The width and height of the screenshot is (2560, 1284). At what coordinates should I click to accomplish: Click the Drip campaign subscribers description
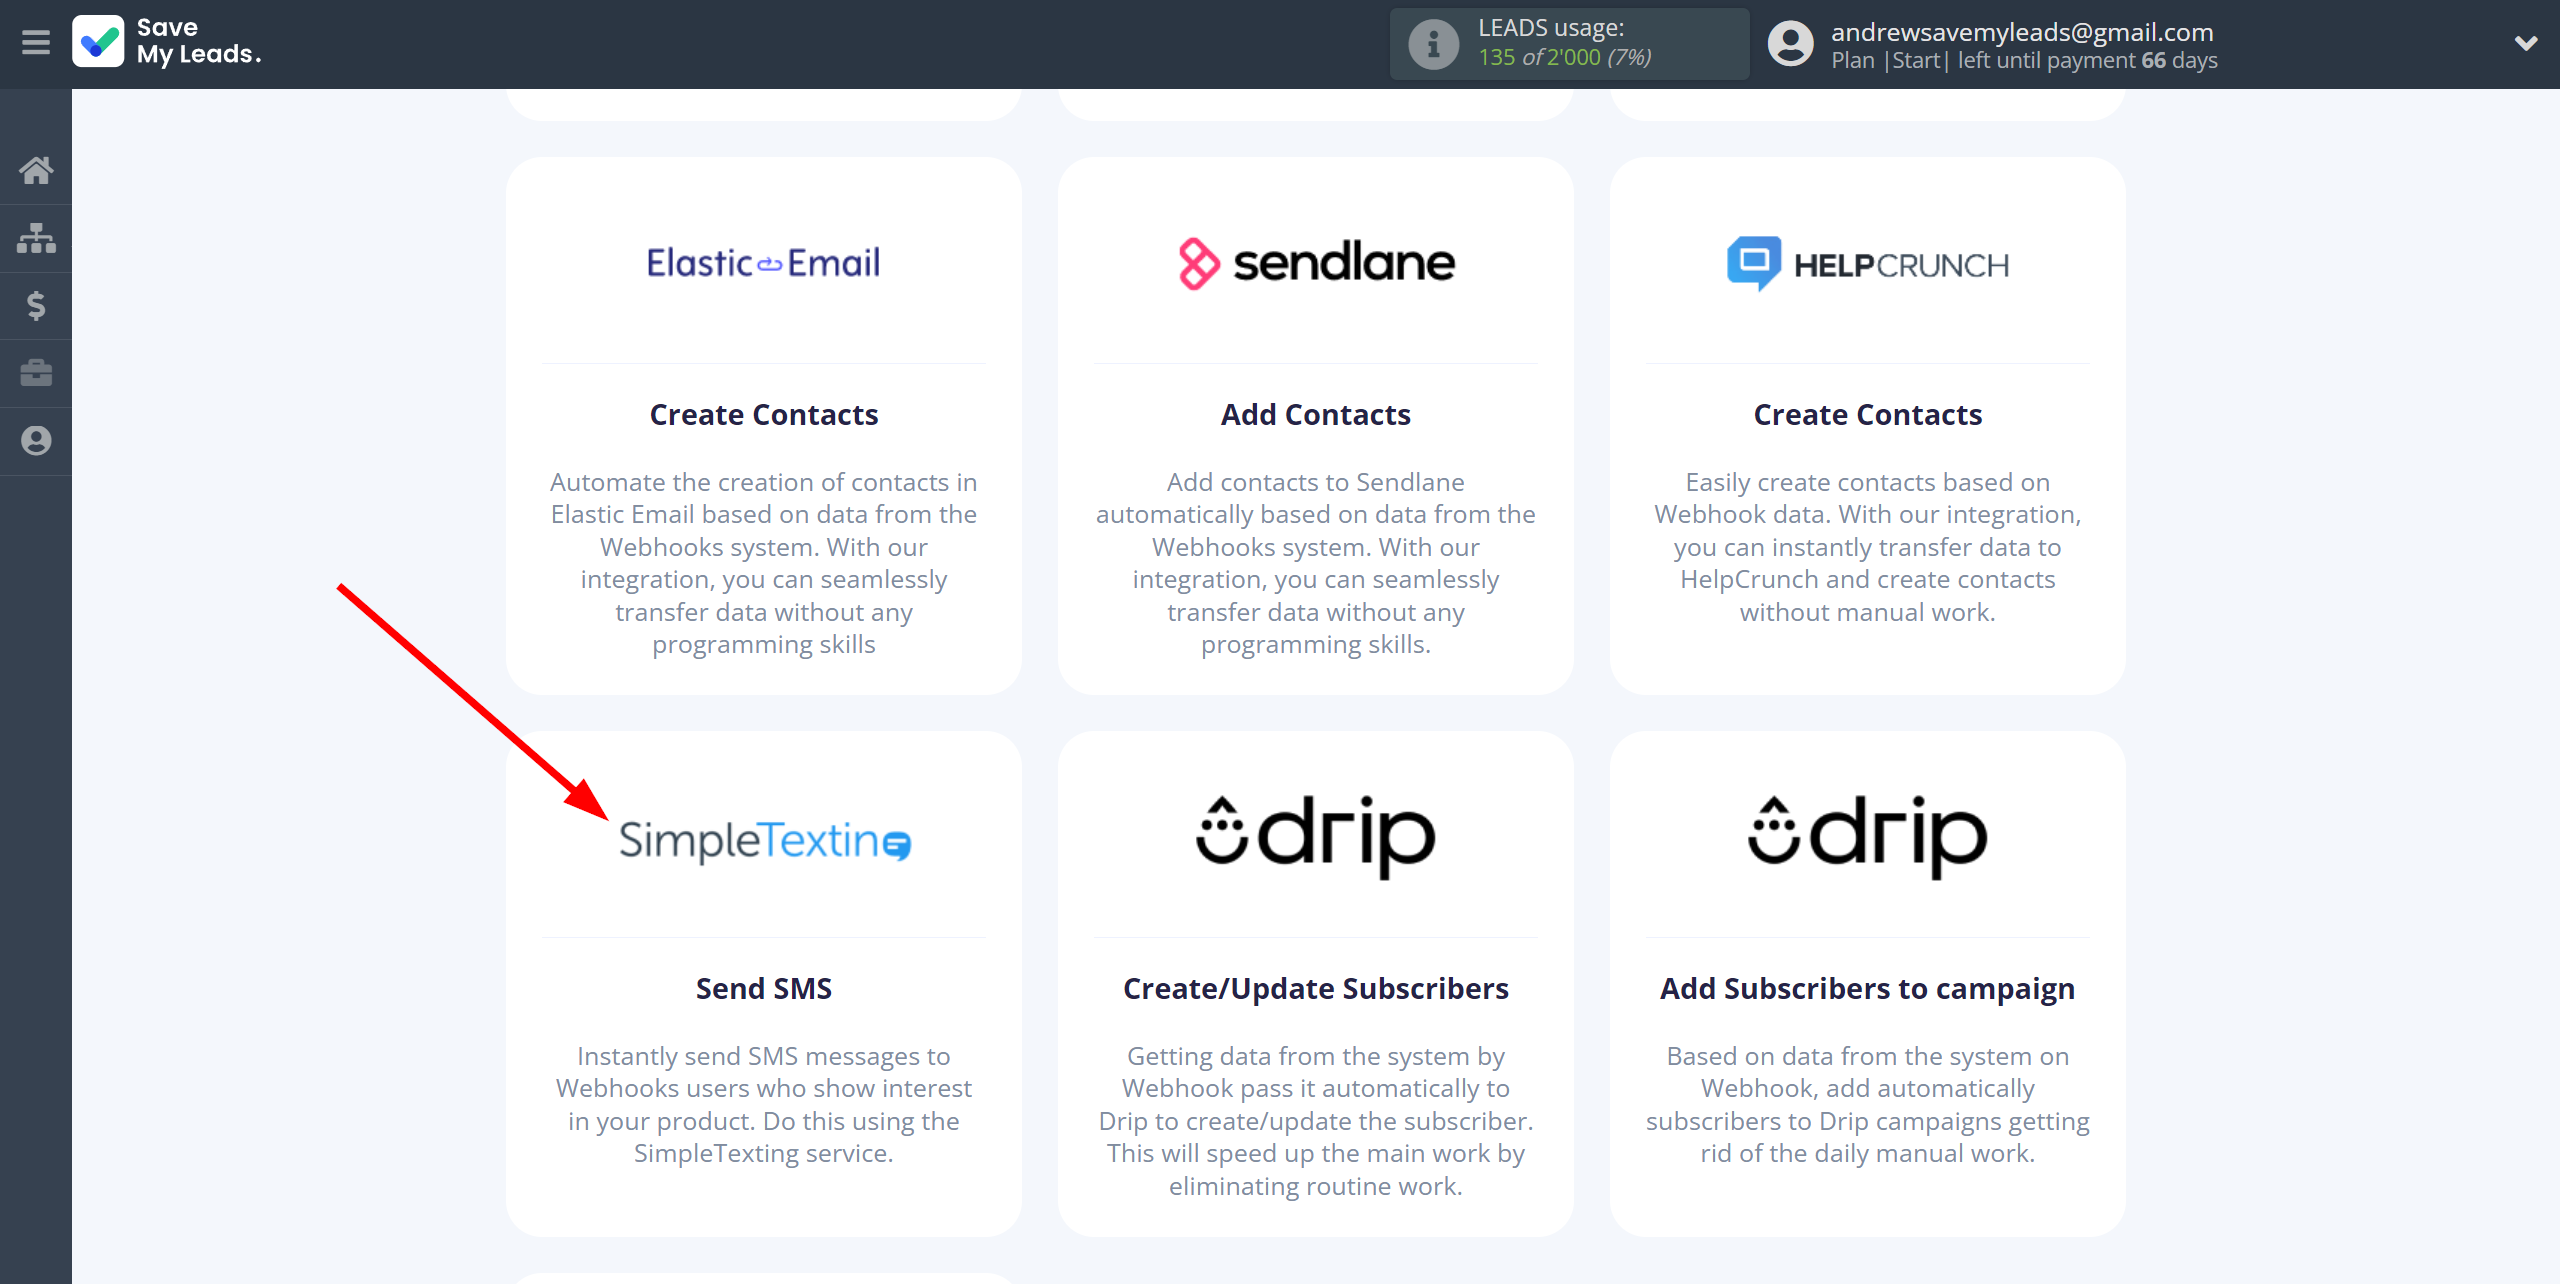point(1868,1104)
